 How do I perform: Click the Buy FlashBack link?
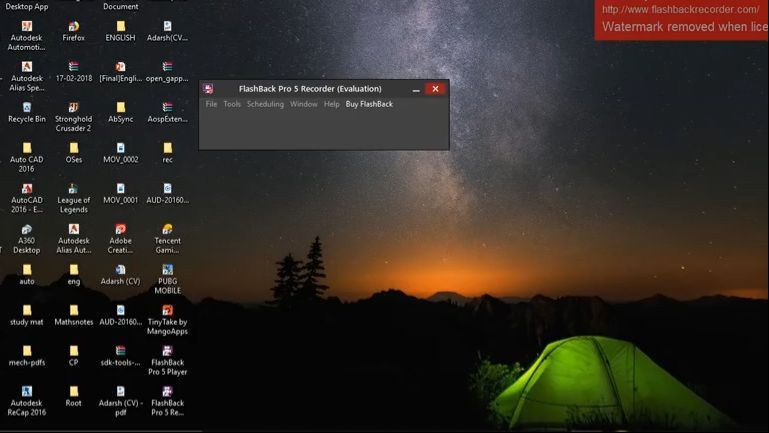369,104
